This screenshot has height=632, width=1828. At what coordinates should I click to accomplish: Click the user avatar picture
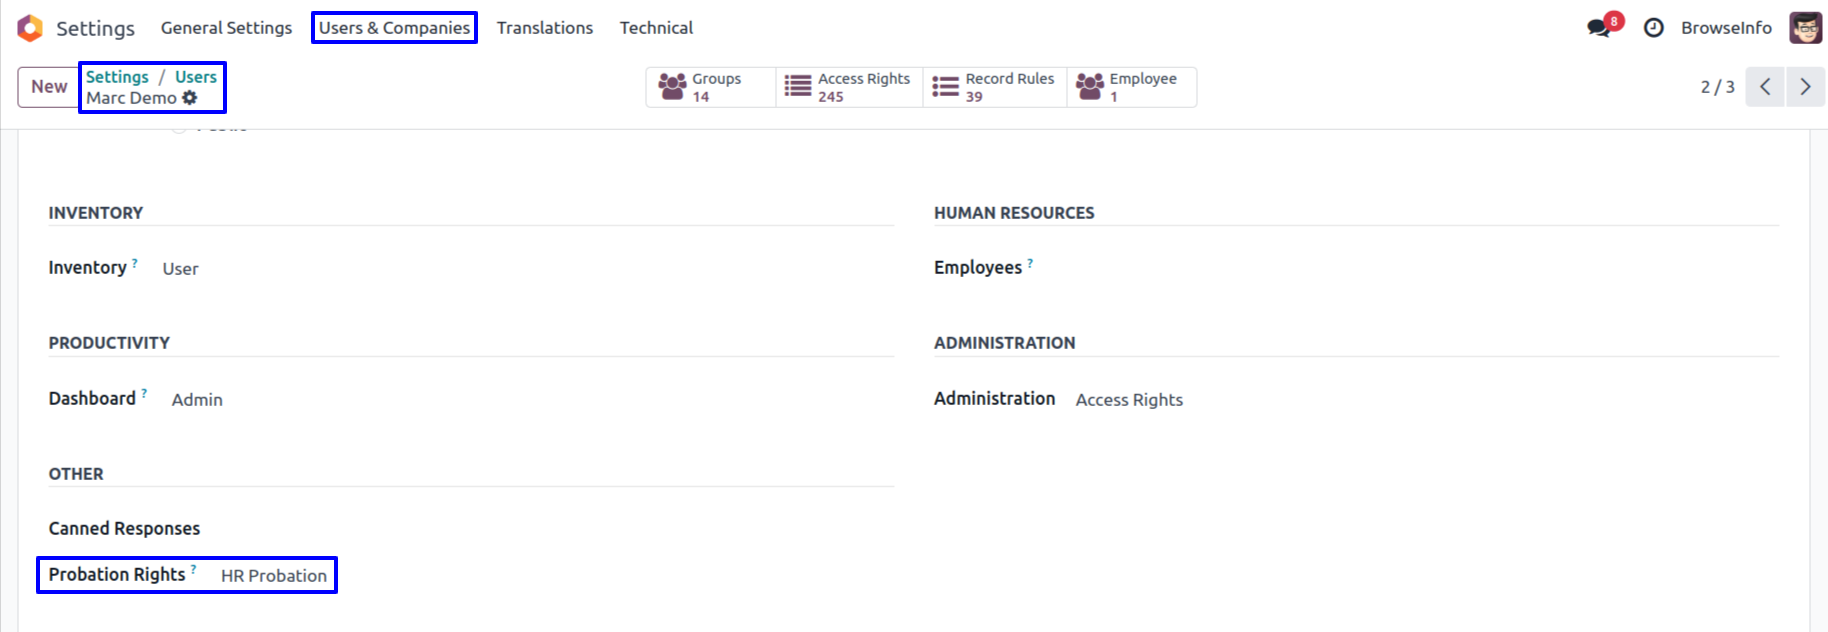pyautogui.click(x=1805, y=28)
